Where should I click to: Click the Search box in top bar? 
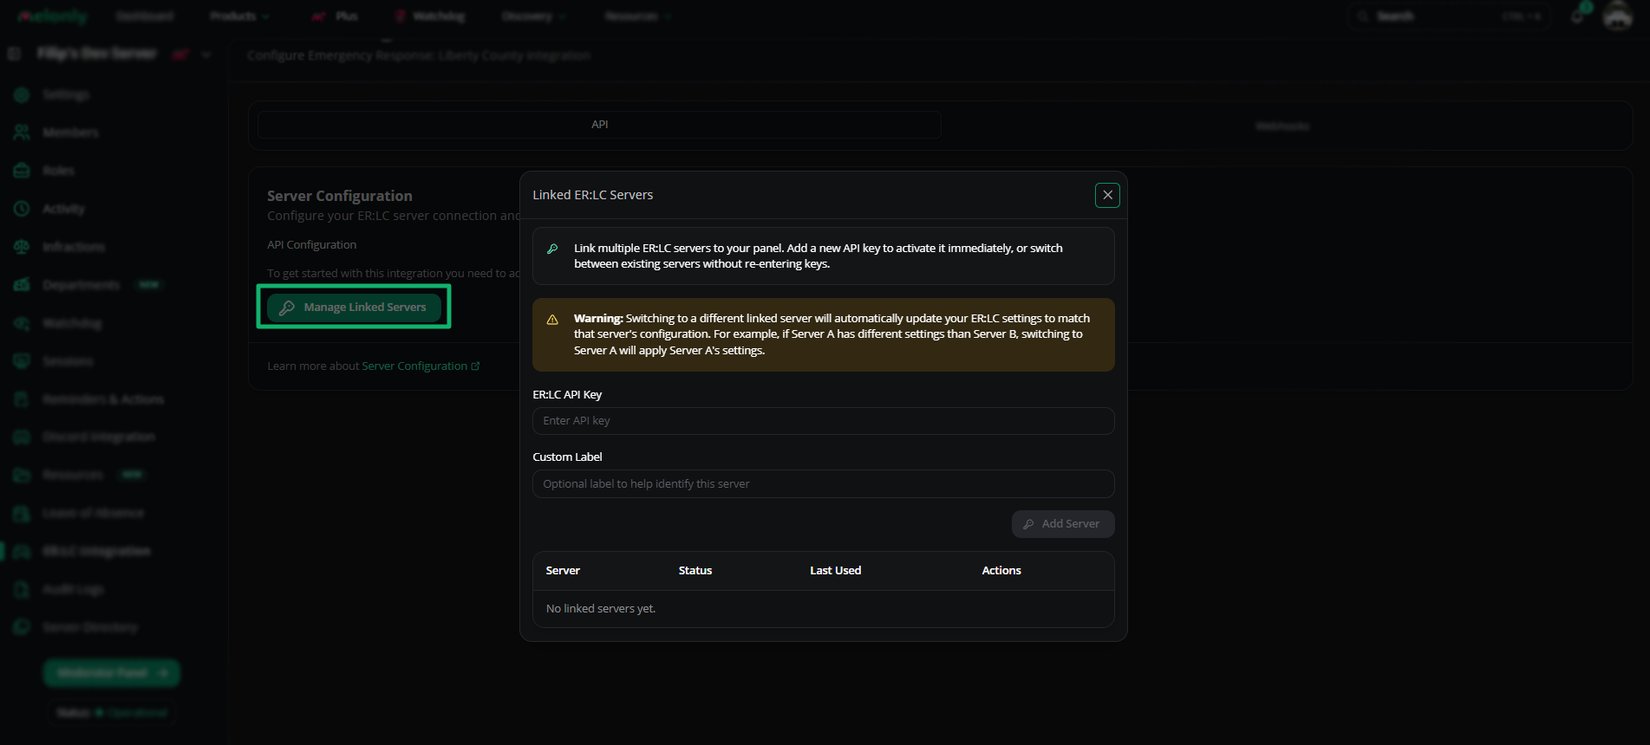(x=1446, y=16)
